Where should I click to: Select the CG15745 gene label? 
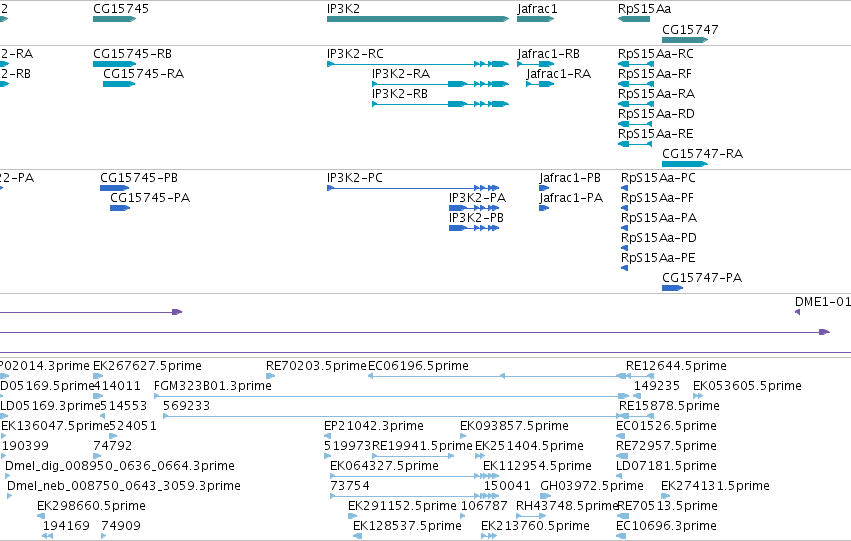click(x=120, y=9)
